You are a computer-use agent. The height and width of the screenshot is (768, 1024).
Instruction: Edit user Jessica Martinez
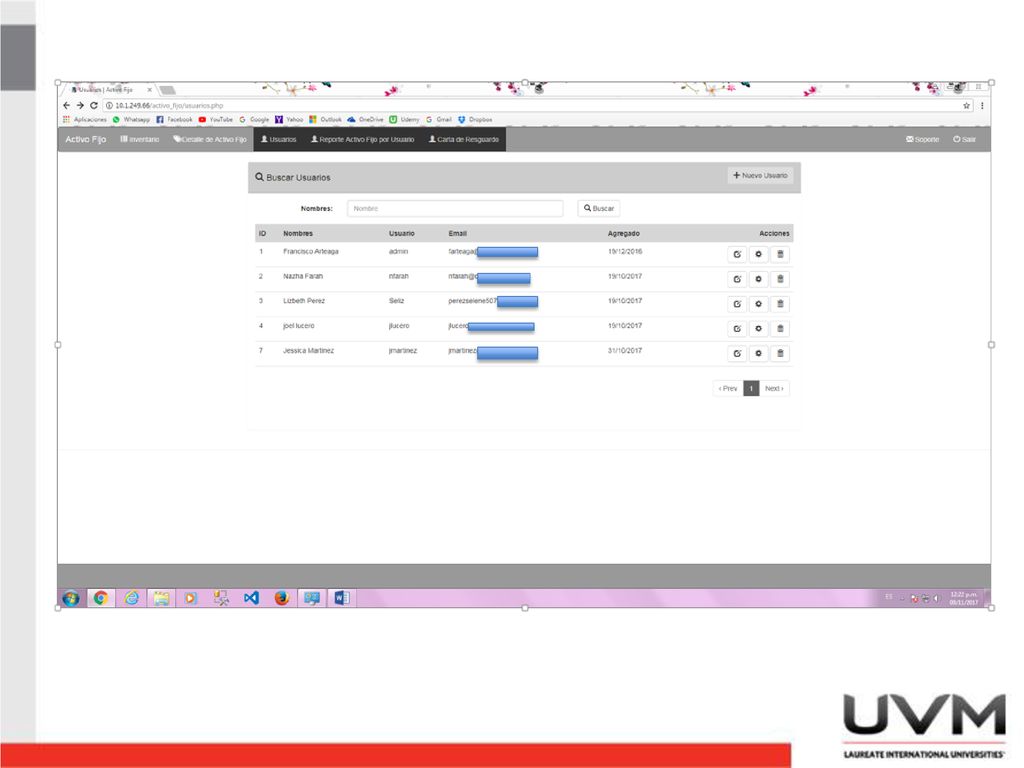737,353
